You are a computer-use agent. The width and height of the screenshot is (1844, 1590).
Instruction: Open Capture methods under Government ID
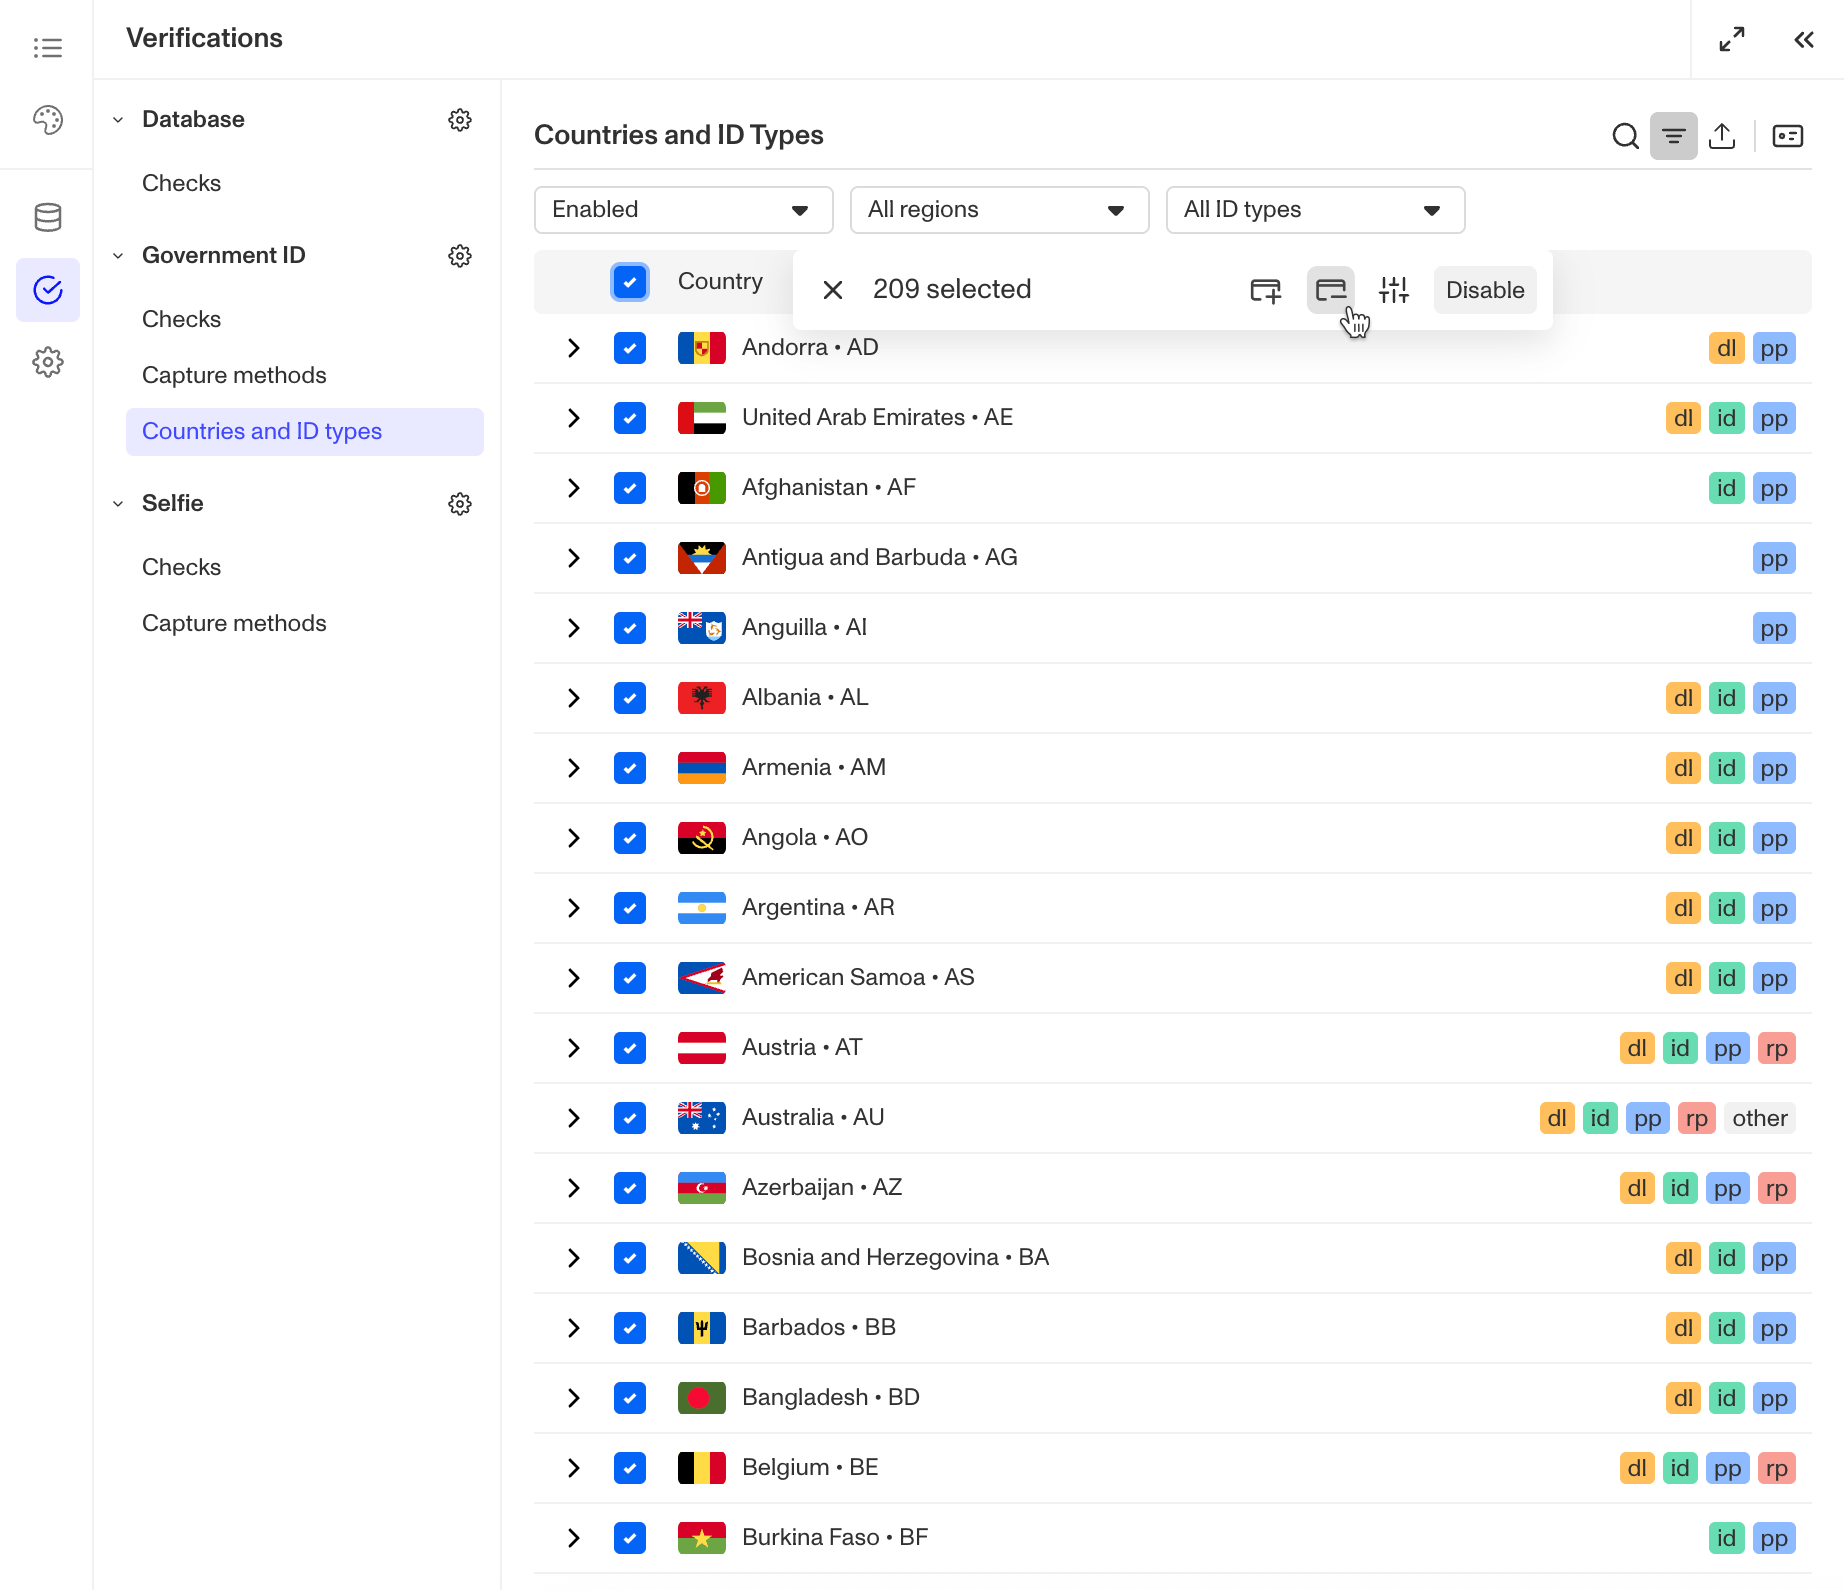(234, 376)
